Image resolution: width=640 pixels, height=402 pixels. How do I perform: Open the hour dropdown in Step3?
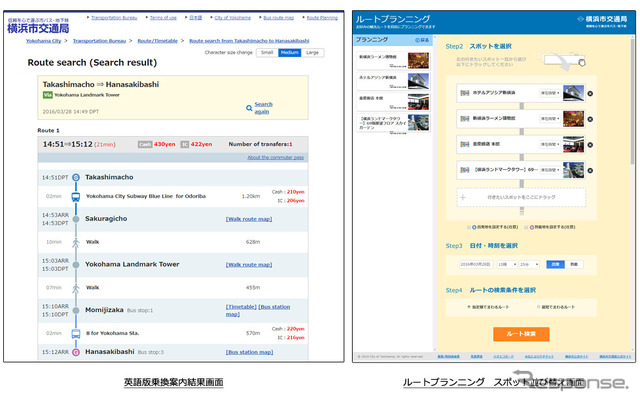507,264
